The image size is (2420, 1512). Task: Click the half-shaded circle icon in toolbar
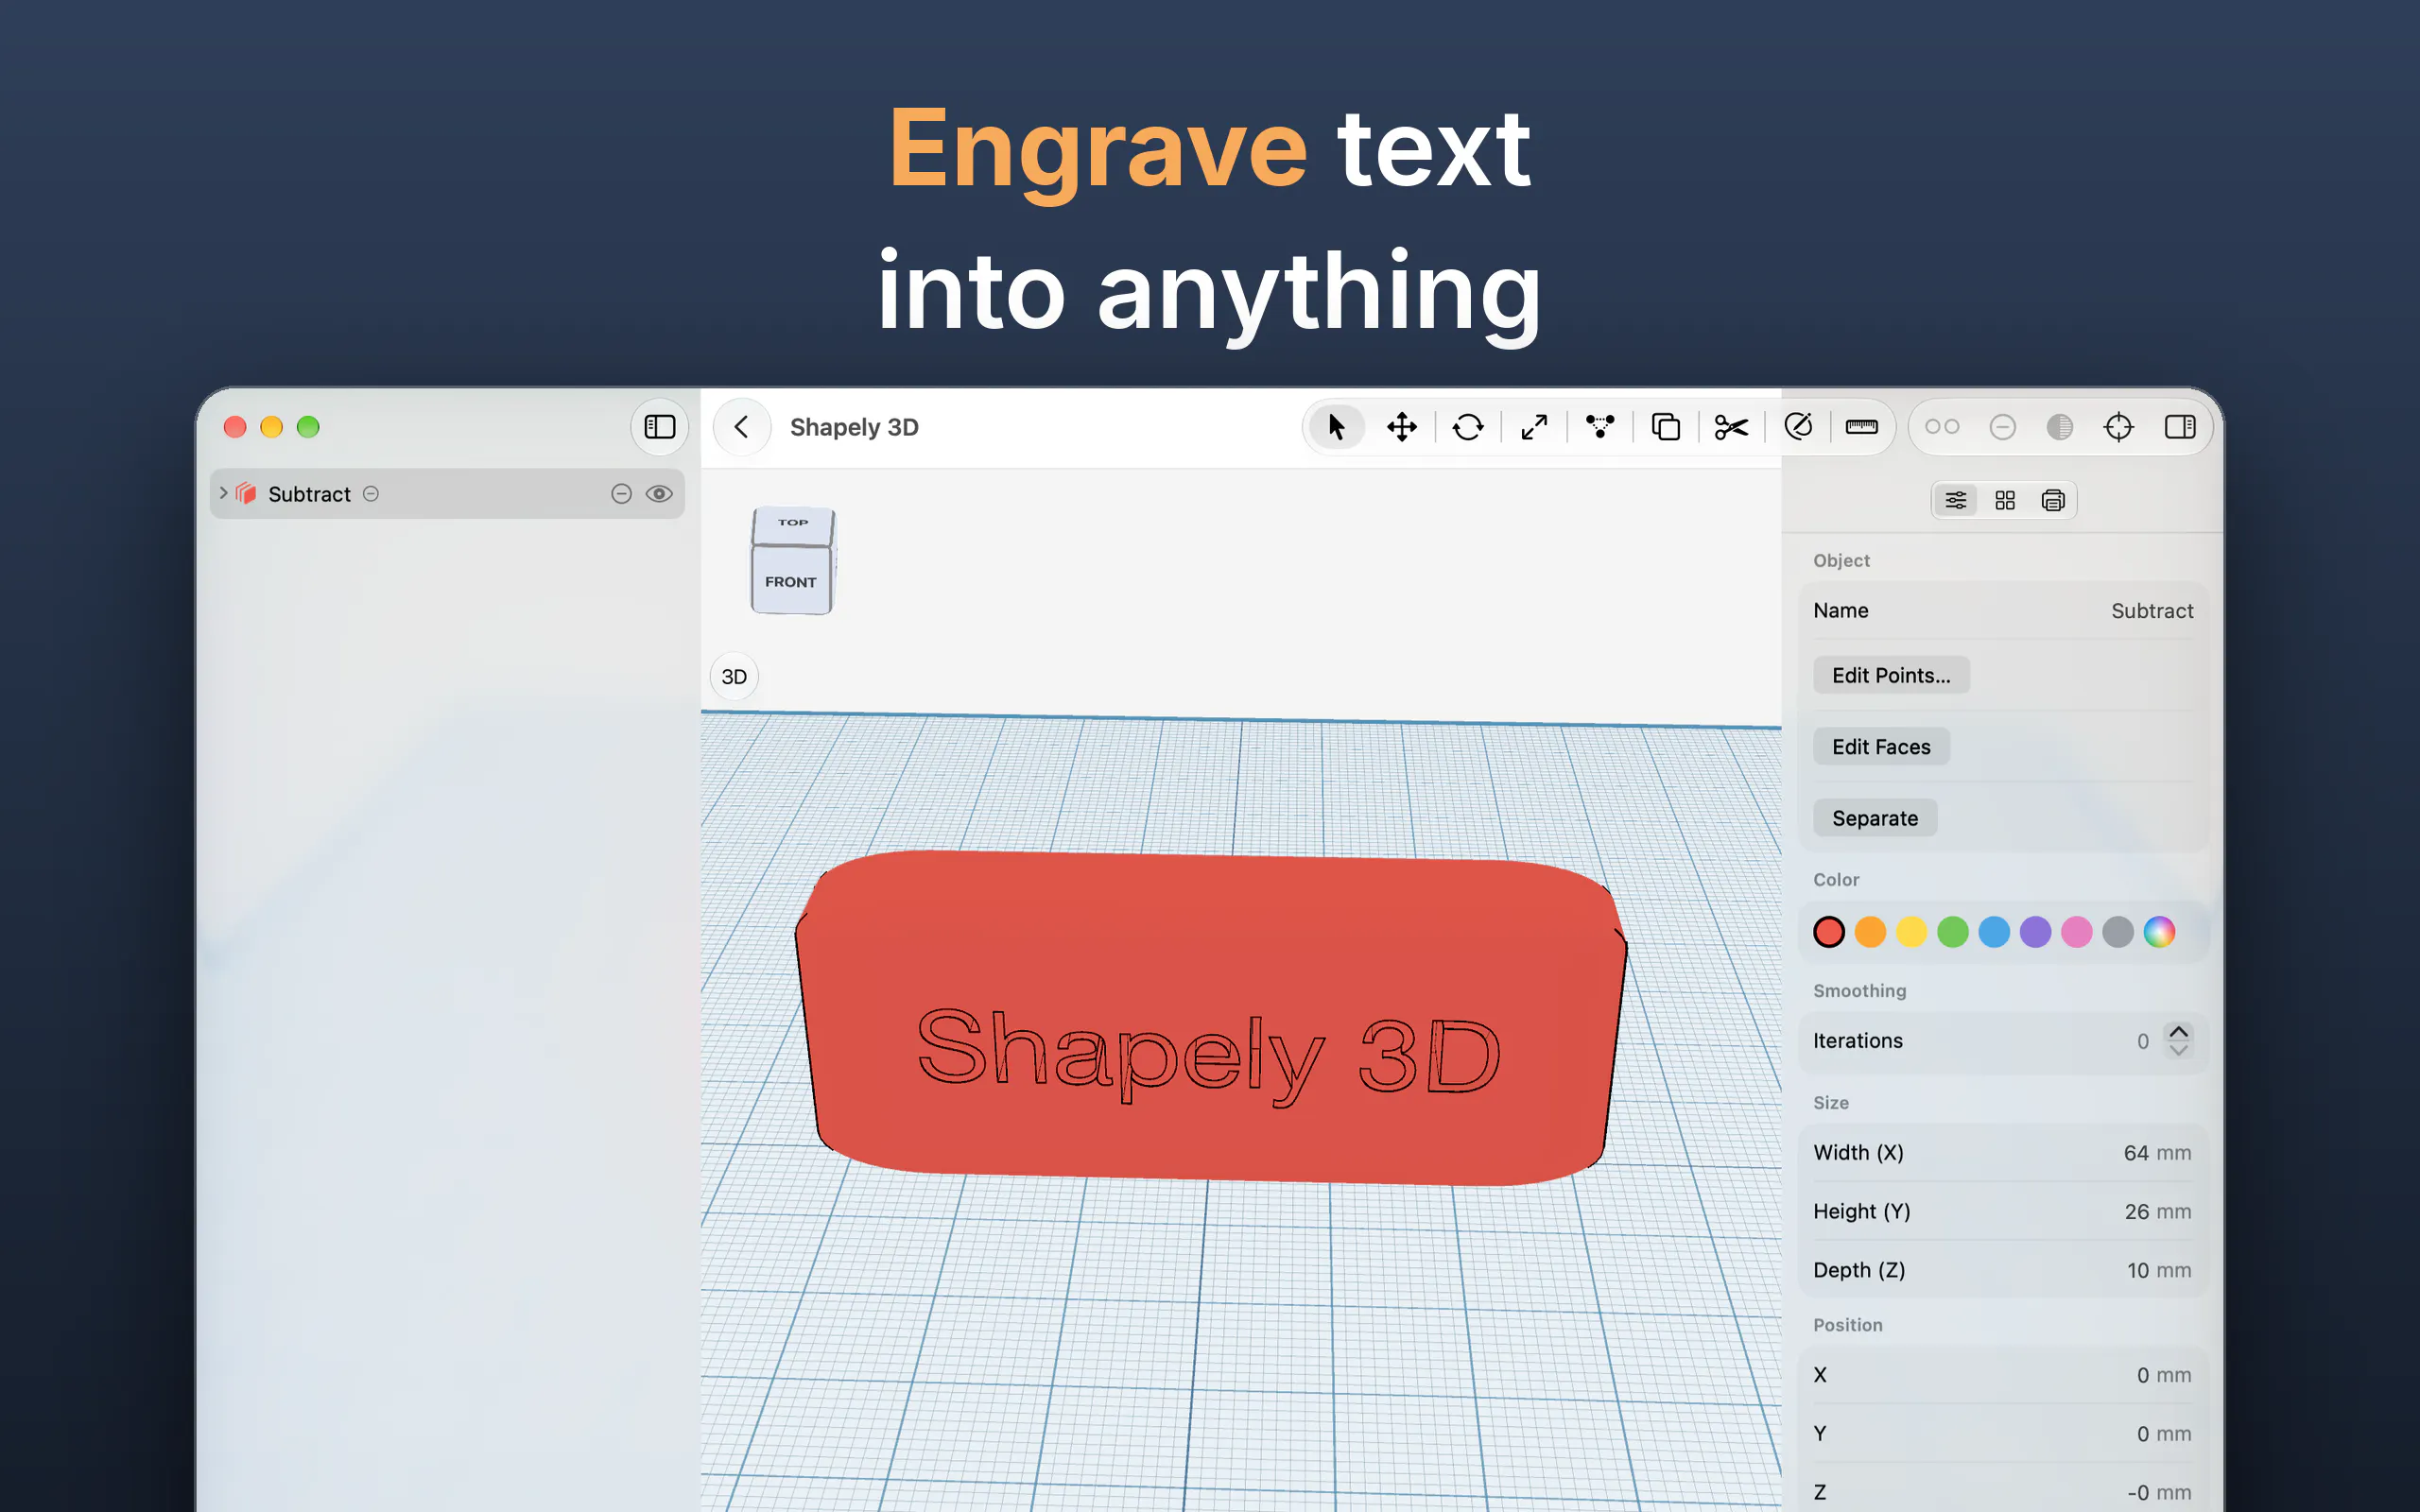pos(2060,427)
